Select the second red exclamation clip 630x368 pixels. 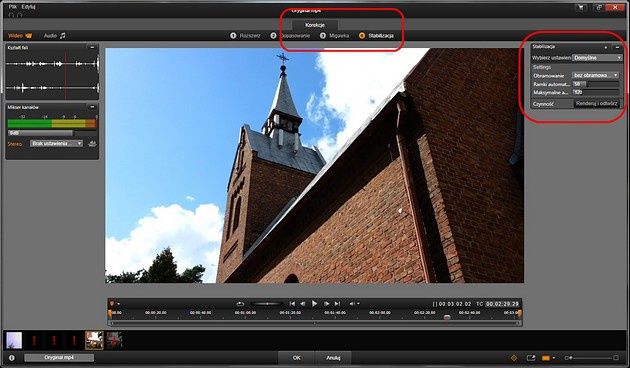point(54,341)
